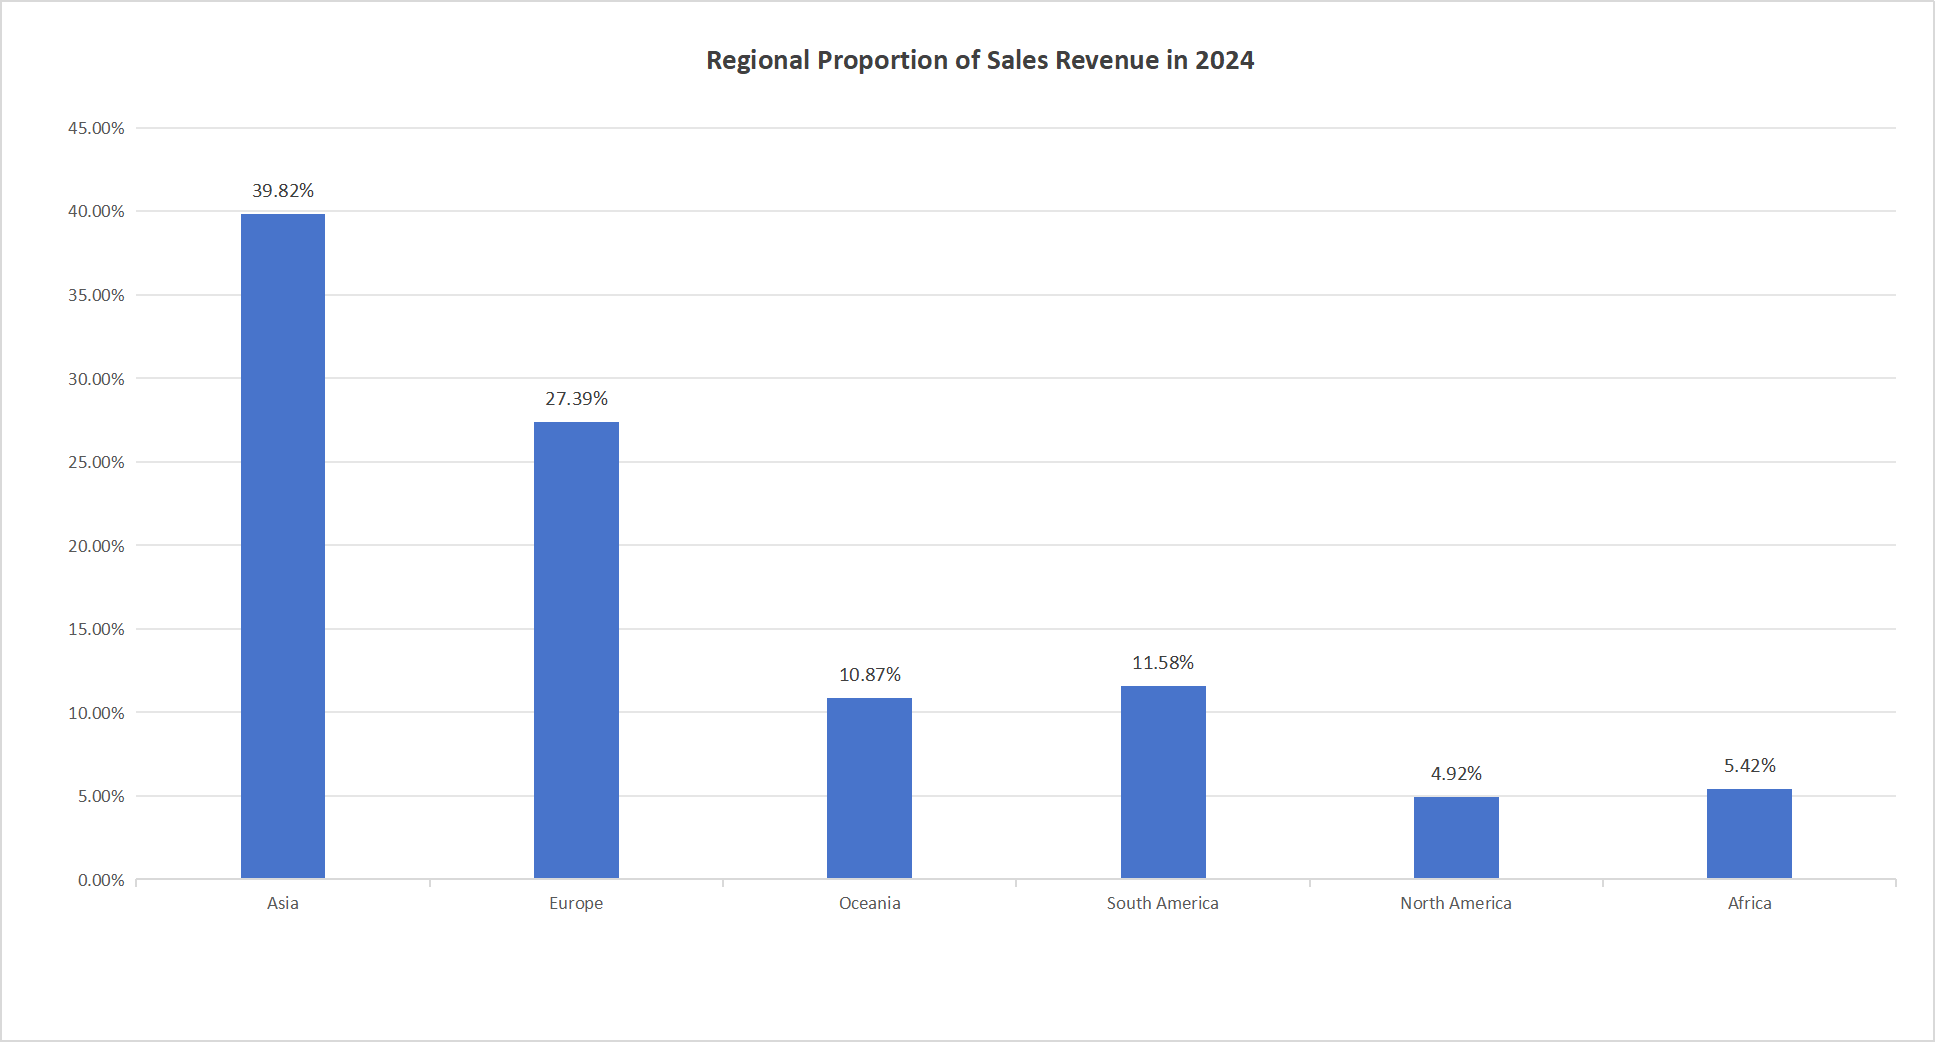This screenshot has height=1043, width=1935.
Task: Select the North America bar
Action: (x=1455, y=838)
